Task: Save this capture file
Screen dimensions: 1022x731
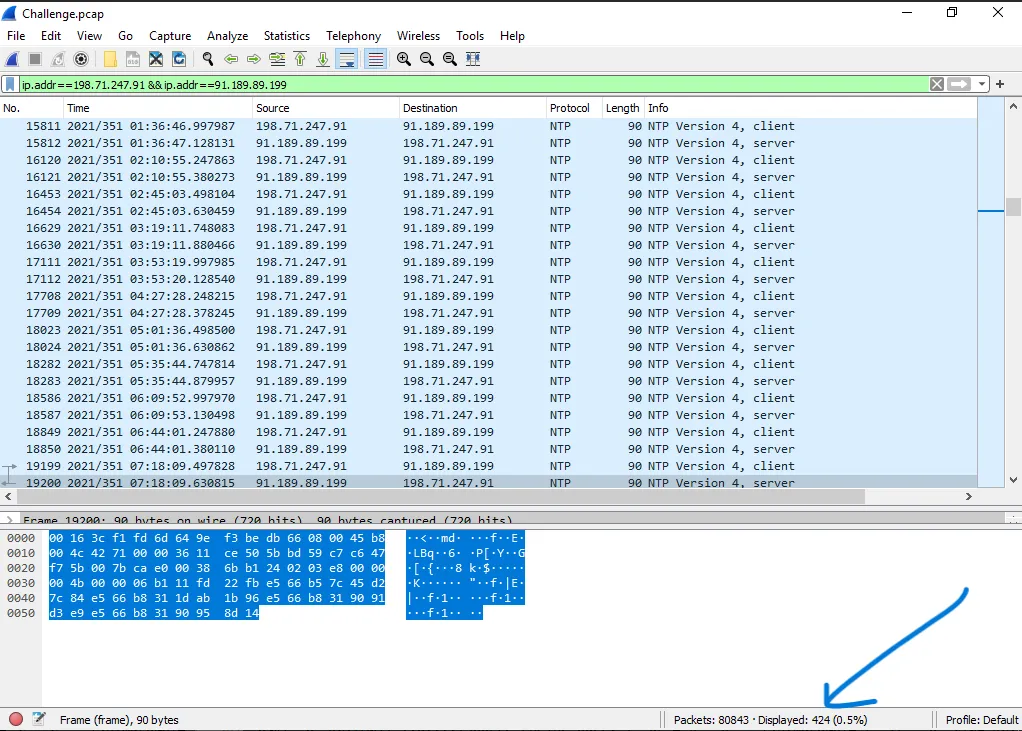Action: point(133,59)
